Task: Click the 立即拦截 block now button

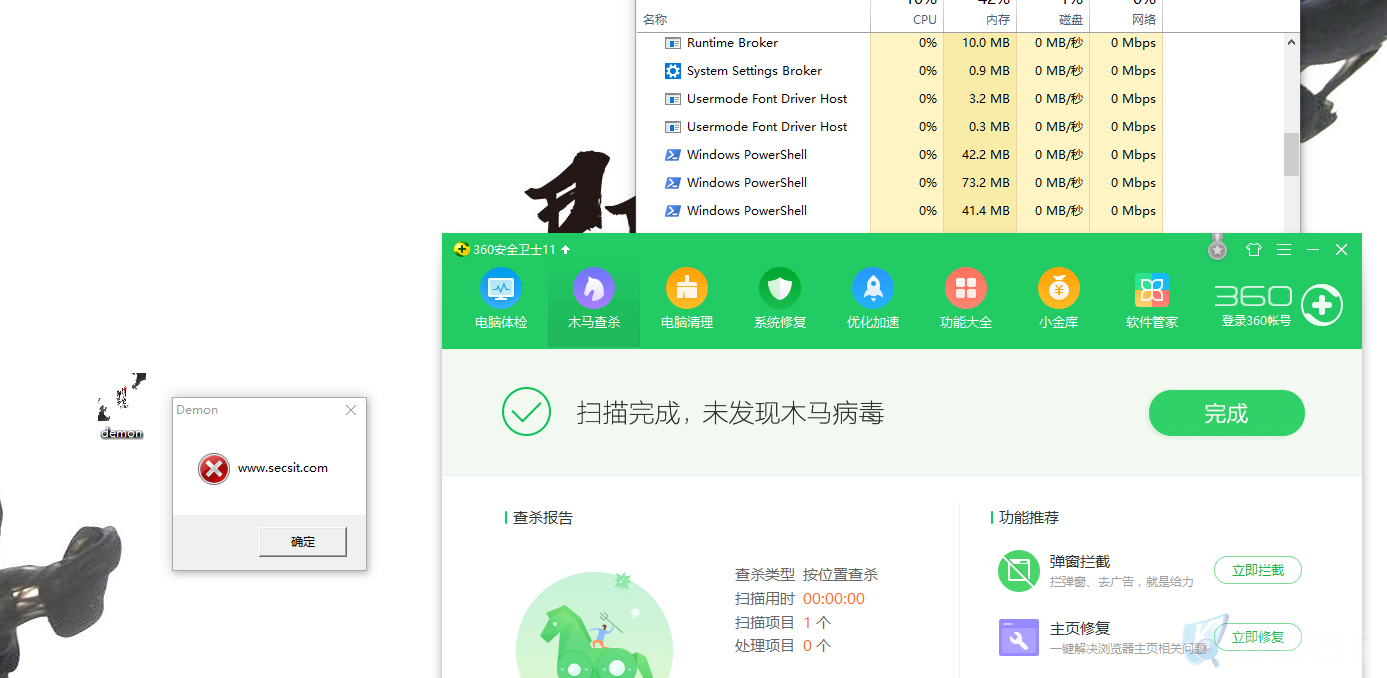Action: point(1258,571)
